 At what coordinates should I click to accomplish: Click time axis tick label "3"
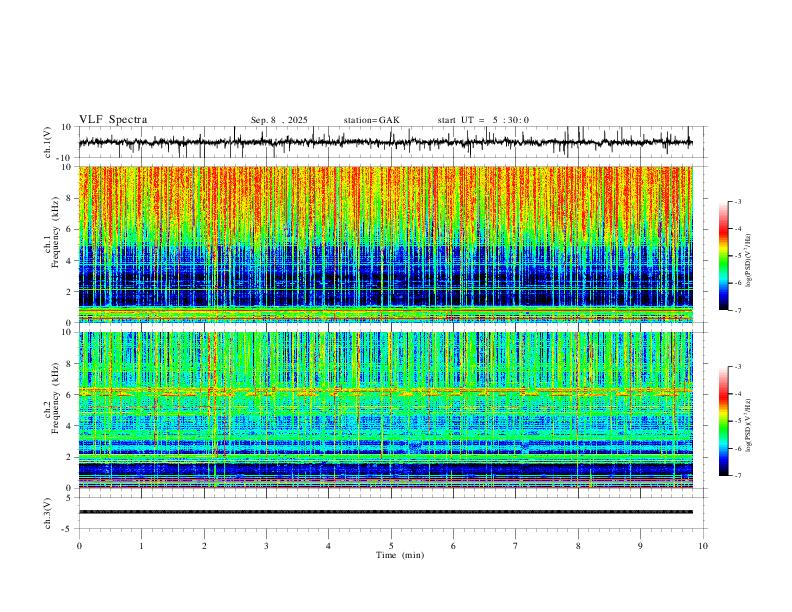[x=266, y=546]
